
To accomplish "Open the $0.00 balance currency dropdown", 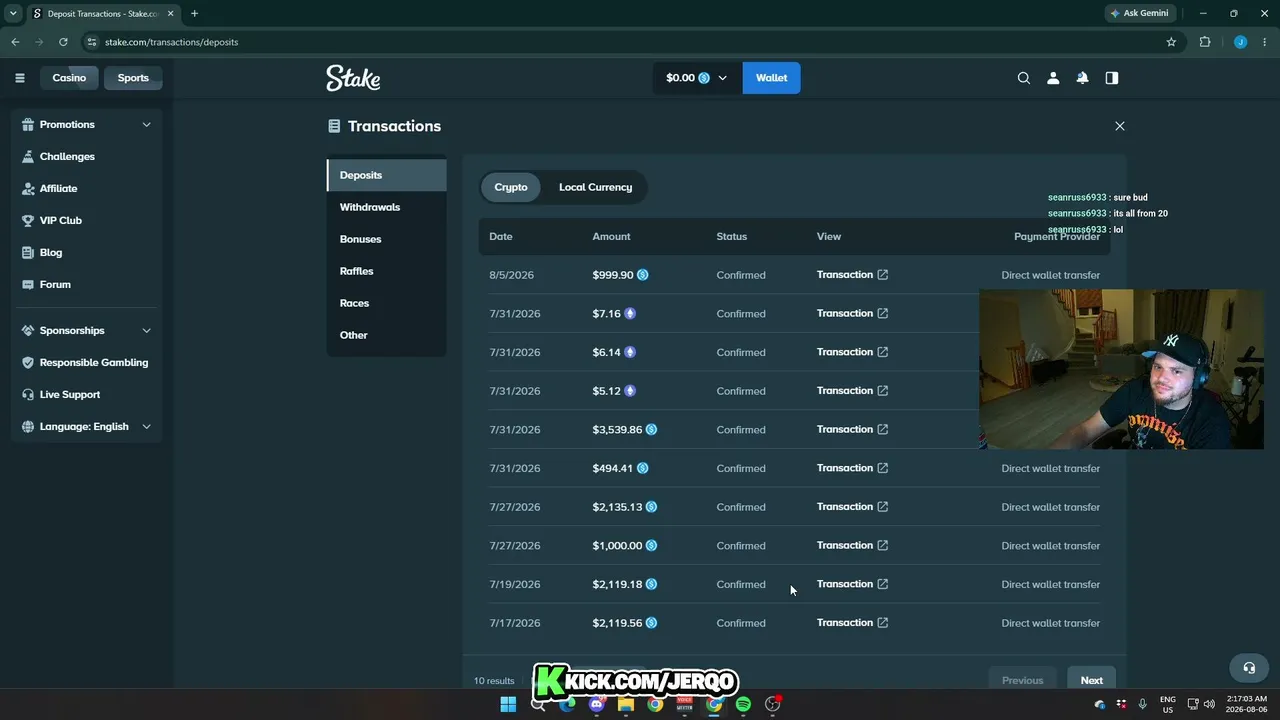I will point(697,78).
